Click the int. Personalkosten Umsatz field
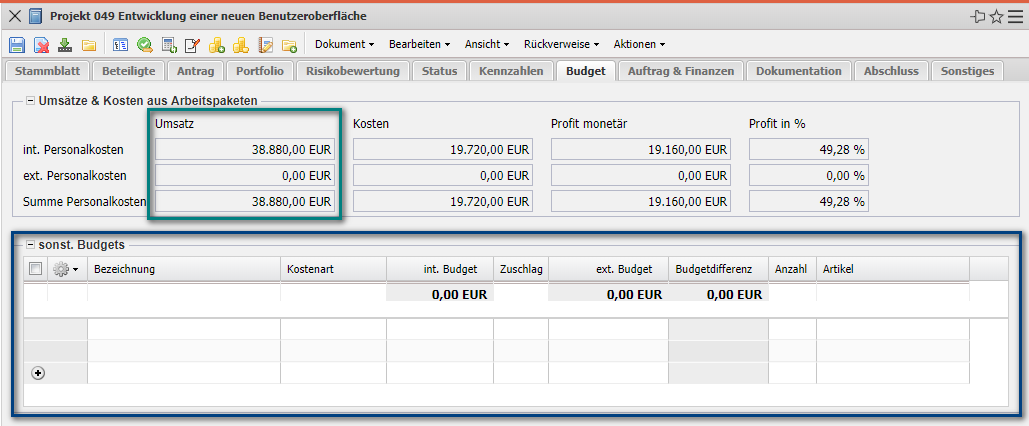 pyautogui.click(x=245, y=150)
